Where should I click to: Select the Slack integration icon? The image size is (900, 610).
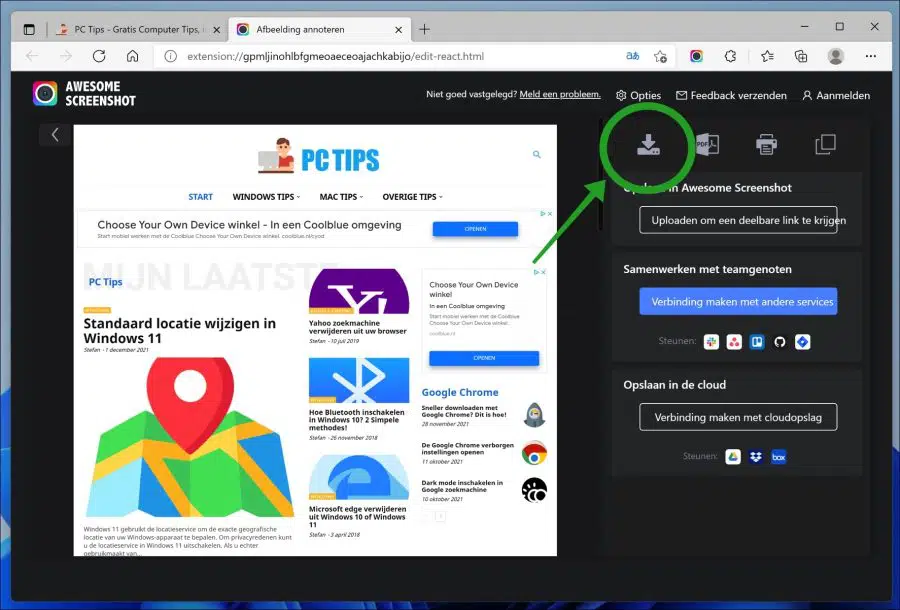coord(711,342)
